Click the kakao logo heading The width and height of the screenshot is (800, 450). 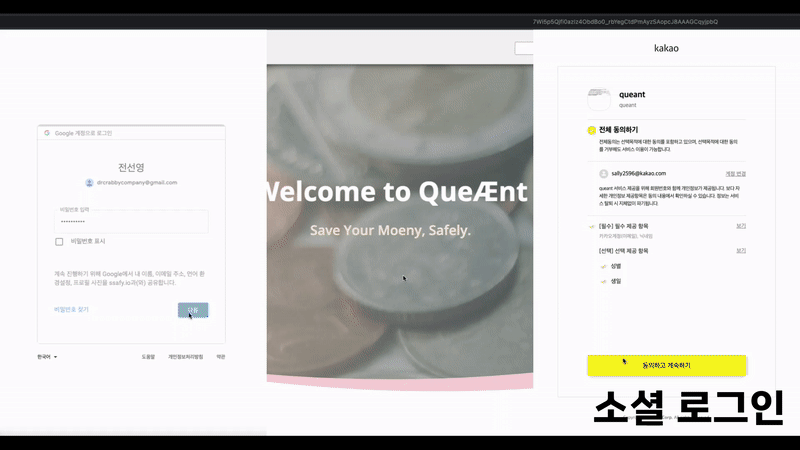pyautogui.click(x=666, y=48)
